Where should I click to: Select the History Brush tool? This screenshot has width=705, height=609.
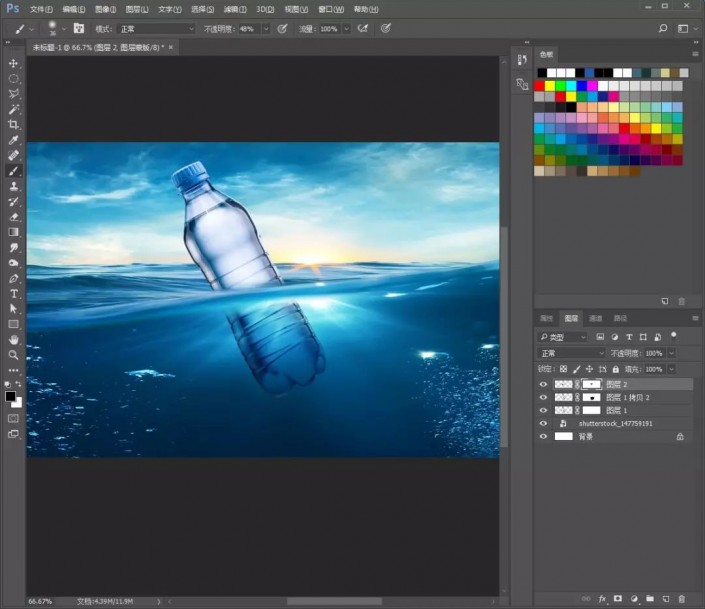[13, 202]
